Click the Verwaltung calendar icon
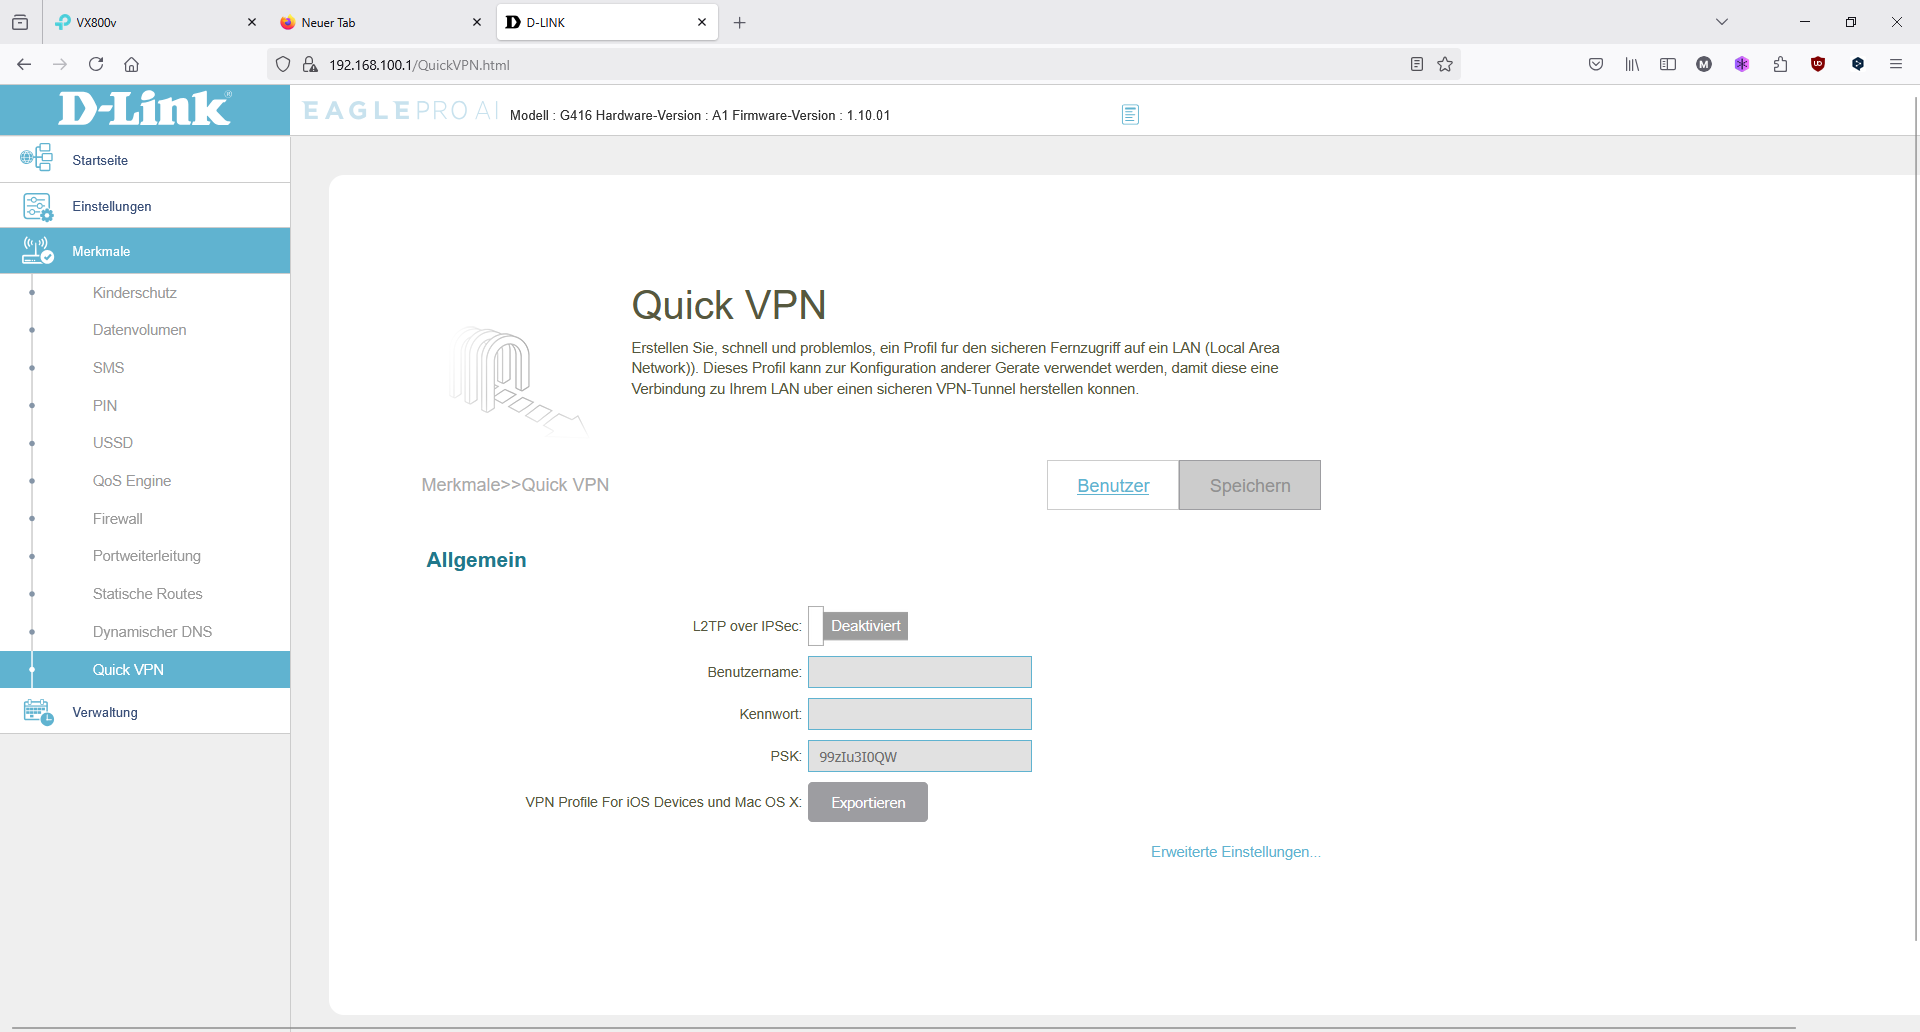 [38, 712]
